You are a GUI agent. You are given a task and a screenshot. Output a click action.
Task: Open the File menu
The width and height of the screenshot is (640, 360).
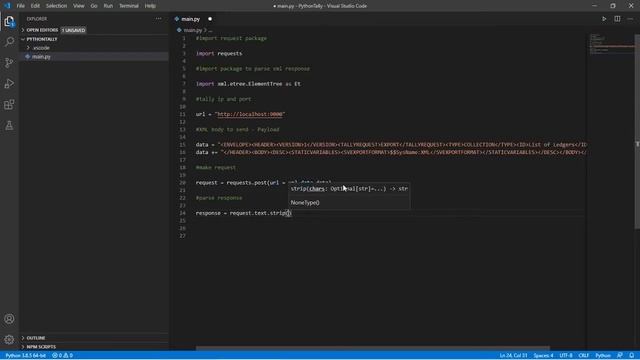point(20,6)
